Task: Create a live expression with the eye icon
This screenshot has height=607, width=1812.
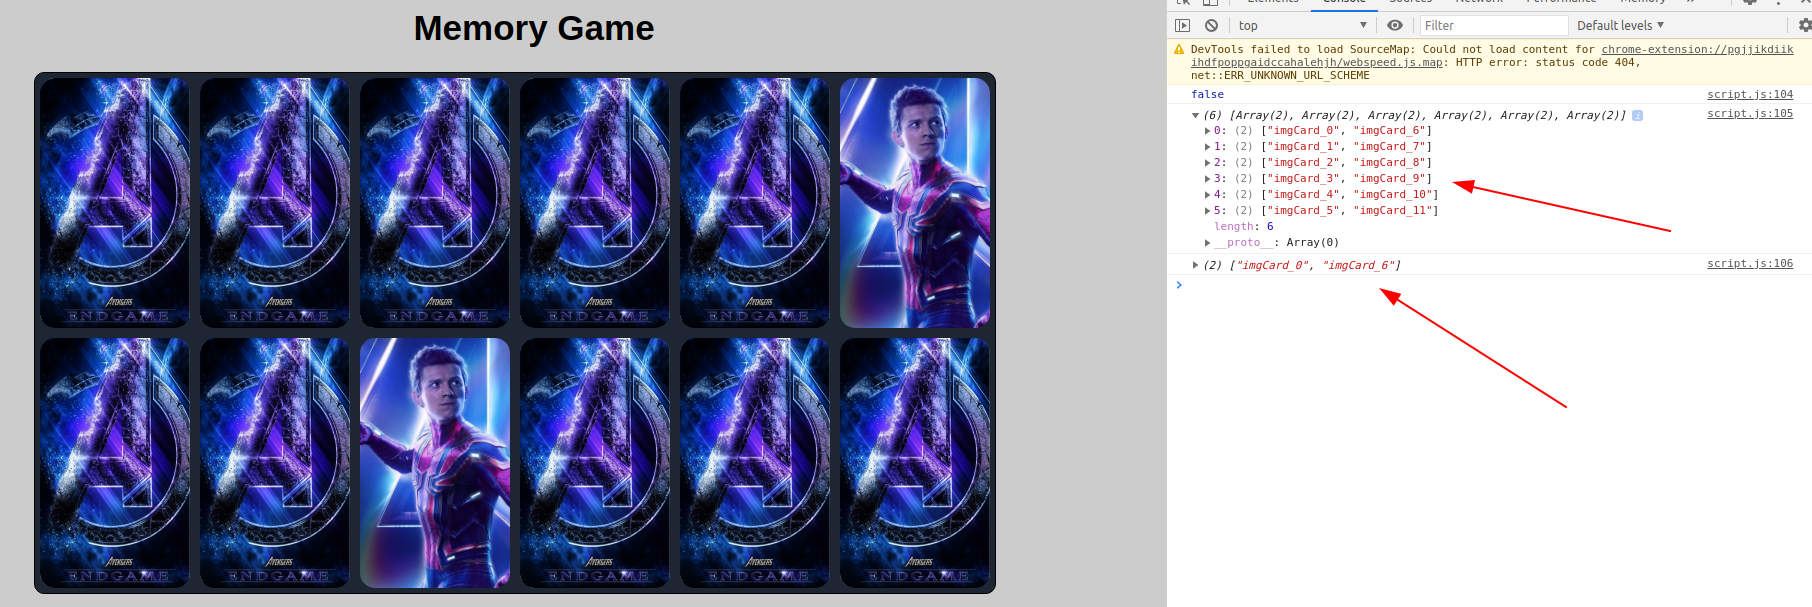Action: tap(1395, 25)
